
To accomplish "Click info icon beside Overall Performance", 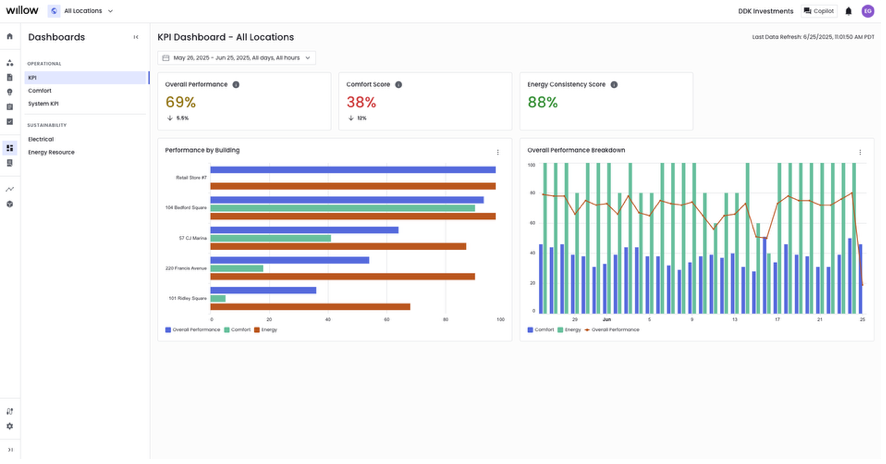I will point(236,85).
